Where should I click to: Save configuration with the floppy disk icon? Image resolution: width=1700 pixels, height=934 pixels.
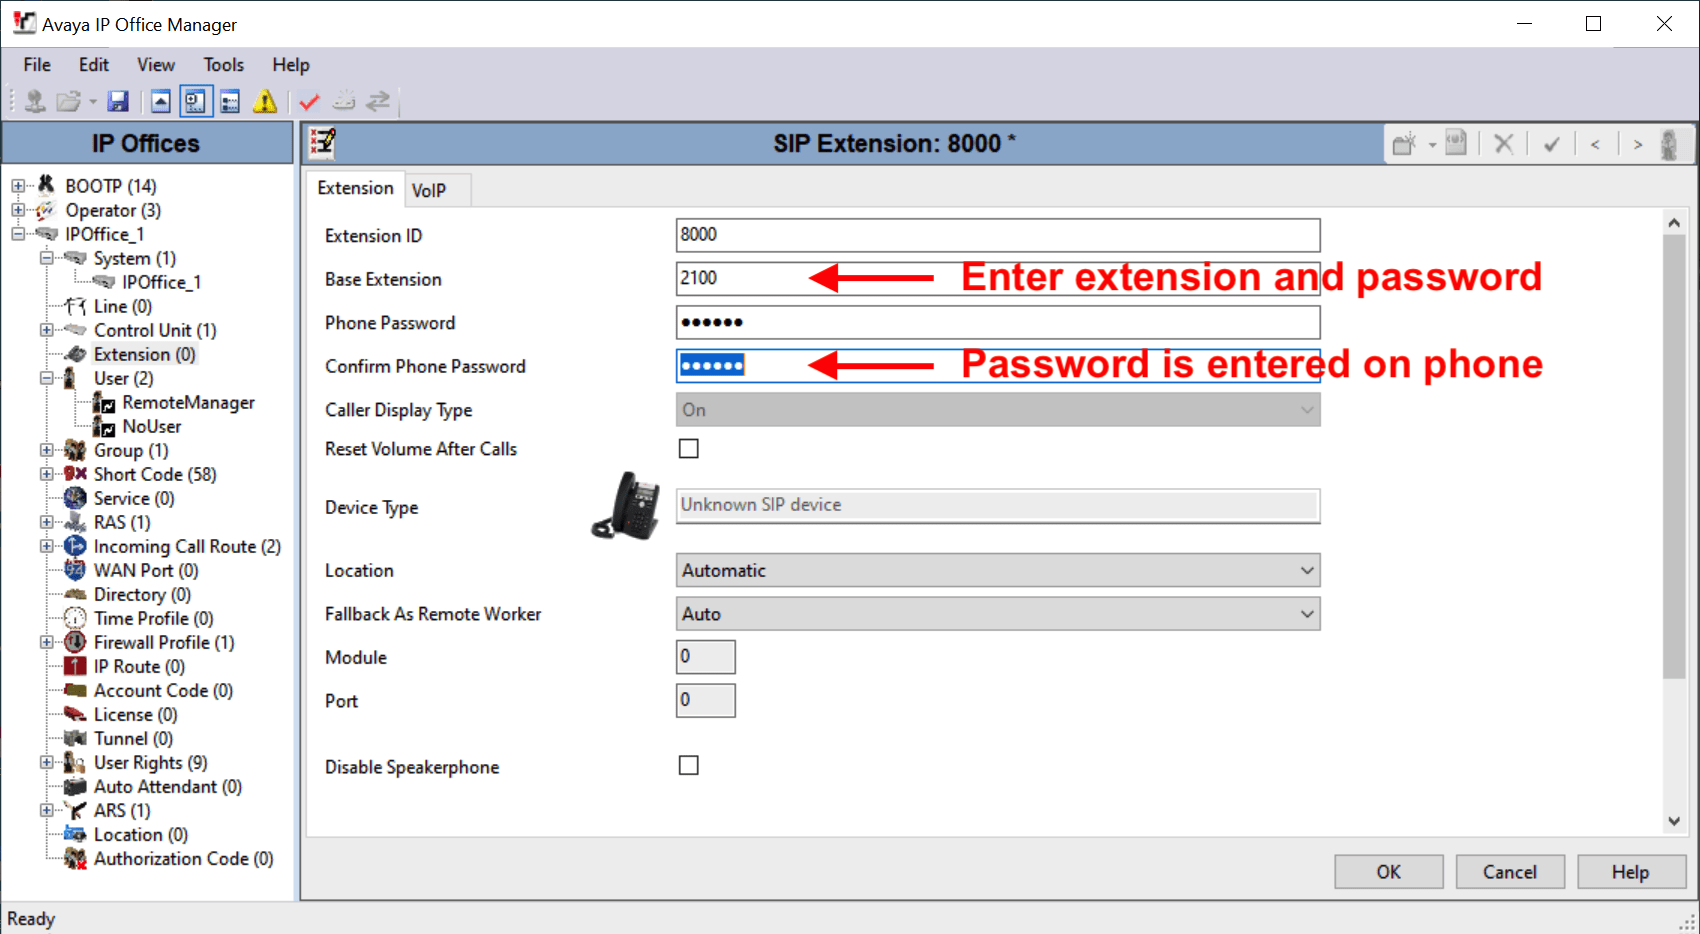pos(118,101)
